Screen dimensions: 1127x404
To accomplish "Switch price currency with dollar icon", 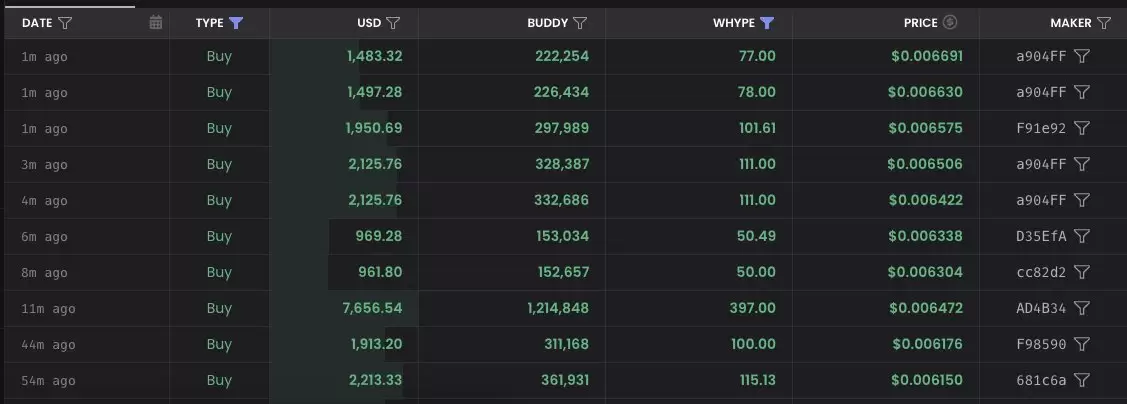I will (x=950, y=22).
